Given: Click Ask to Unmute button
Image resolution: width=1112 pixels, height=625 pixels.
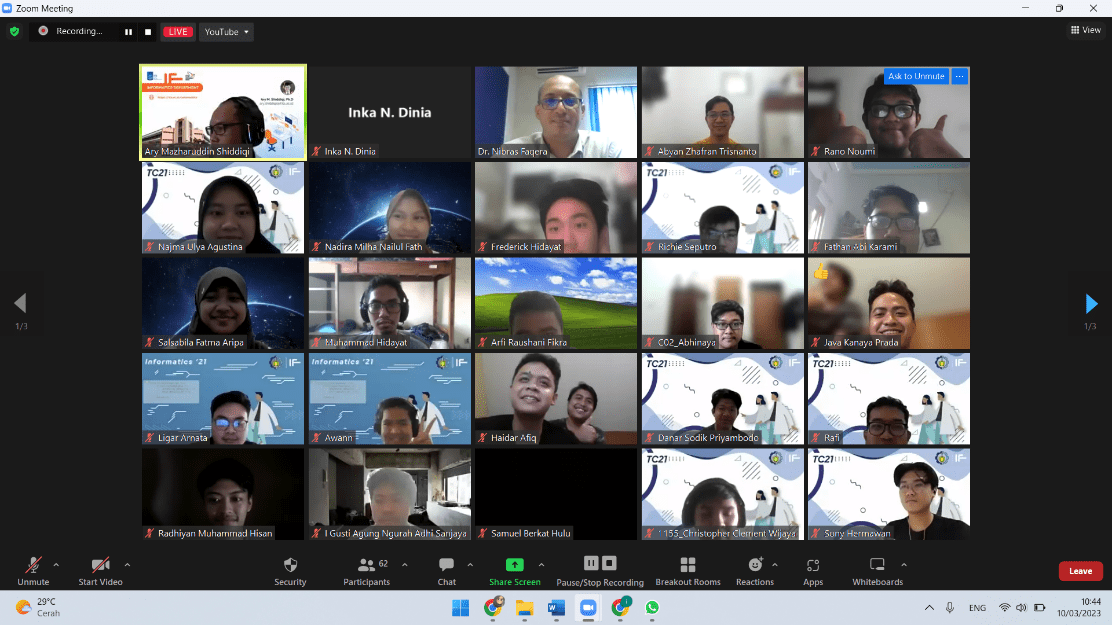Looking at the screenshot, I should point(916,76).
